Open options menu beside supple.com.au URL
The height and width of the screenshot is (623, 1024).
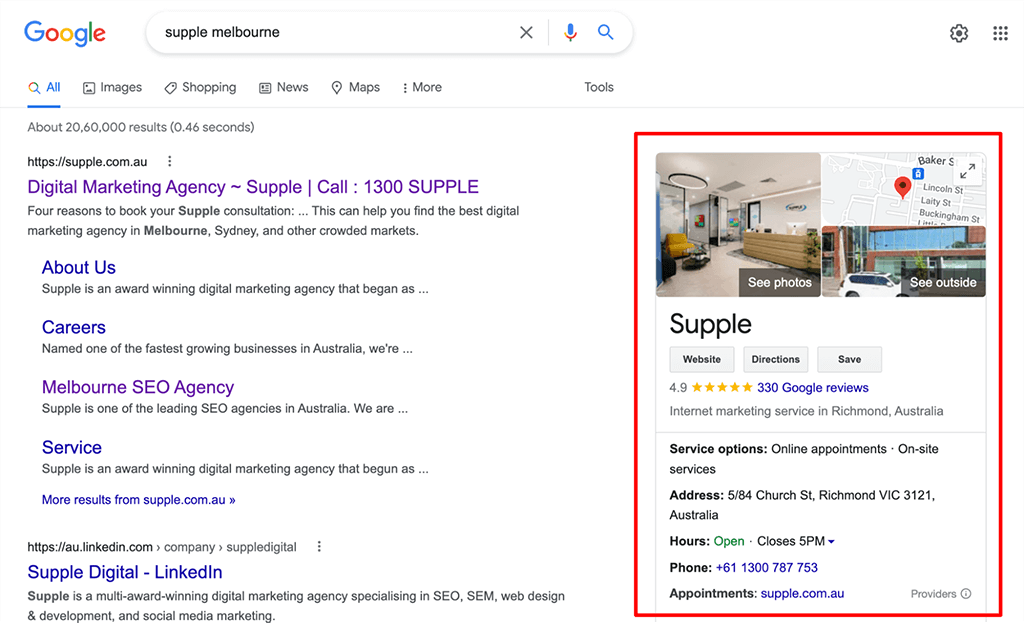[x=170, y=161]
